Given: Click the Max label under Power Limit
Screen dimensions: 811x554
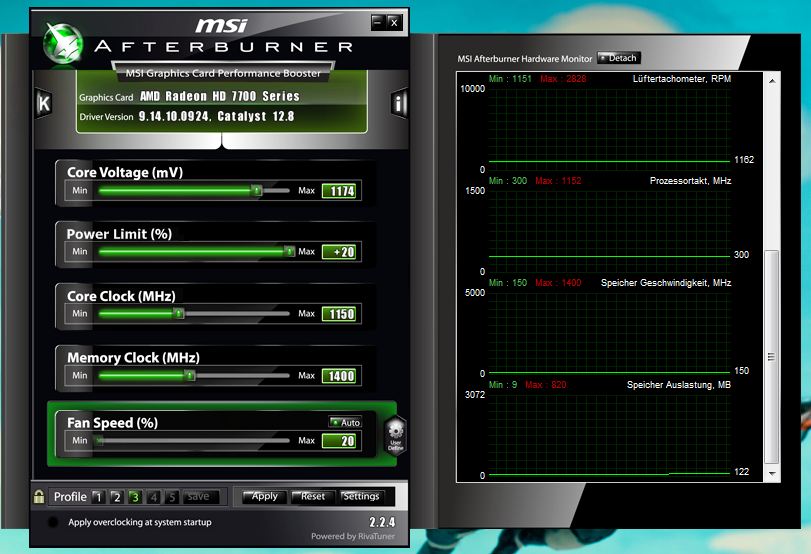Looking at the screenshot, I should coord(306,251).
